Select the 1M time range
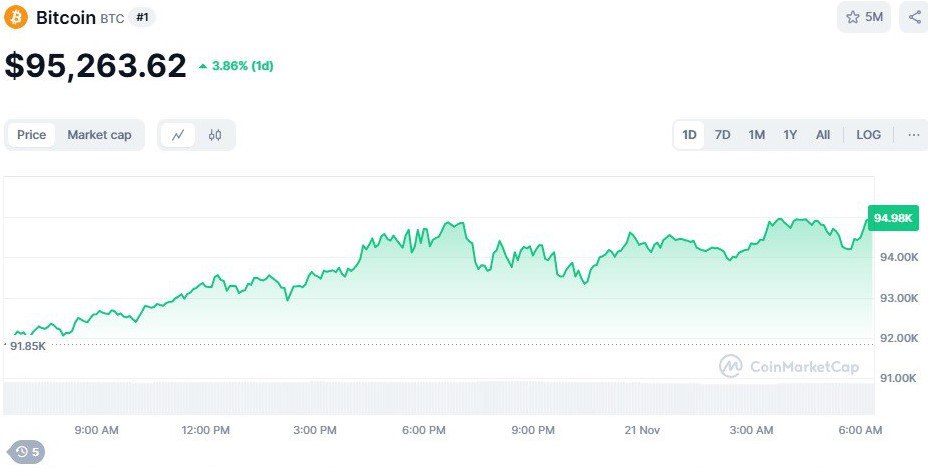Screen dimensions: 928x469 coord(756,135)
